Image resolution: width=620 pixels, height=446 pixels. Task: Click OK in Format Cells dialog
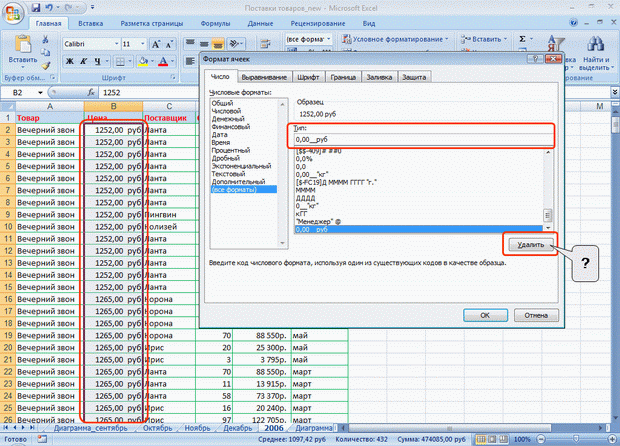point(484,314)
